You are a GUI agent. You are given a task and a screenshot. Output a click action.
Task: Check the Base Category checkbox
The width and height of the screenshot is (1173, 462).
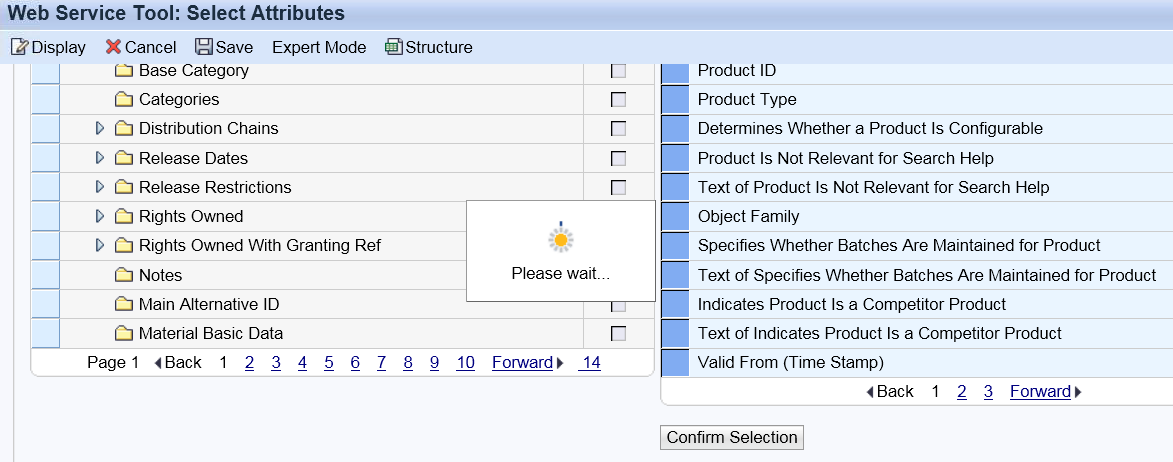pos(619,71)
